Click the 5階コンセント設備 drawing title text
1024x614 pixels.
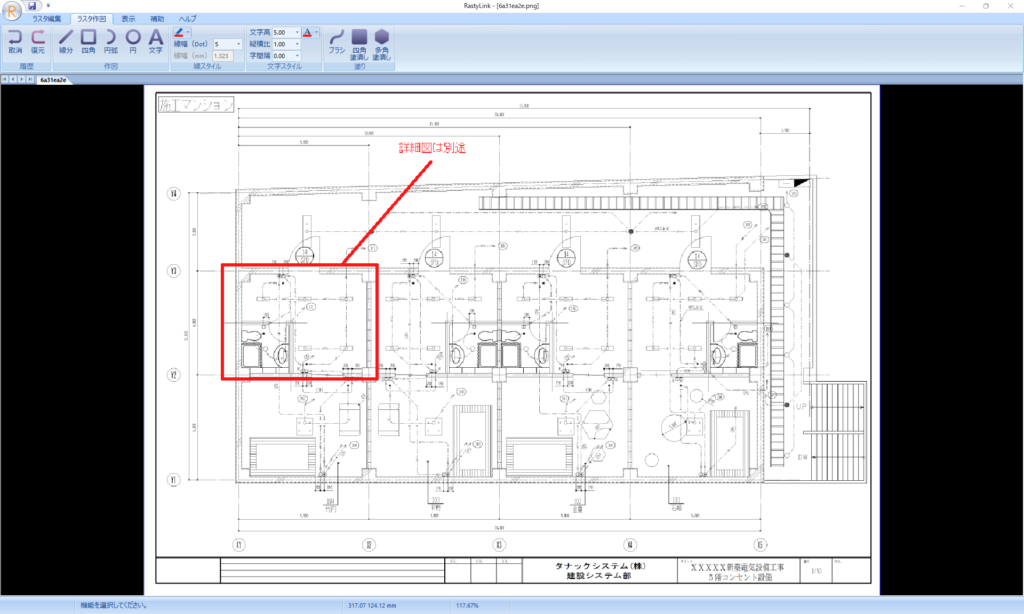coord(740,577)
